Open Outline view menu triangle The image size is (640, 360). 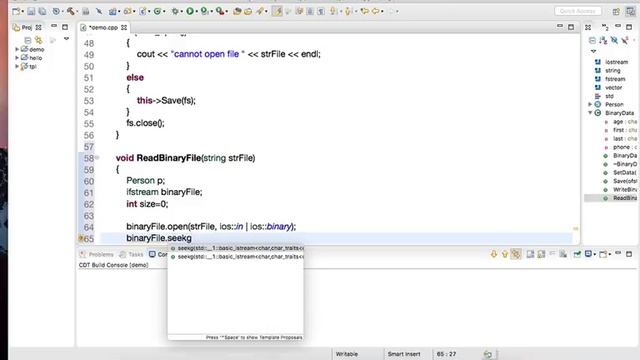pyautogui.click(x=593, y=51)
